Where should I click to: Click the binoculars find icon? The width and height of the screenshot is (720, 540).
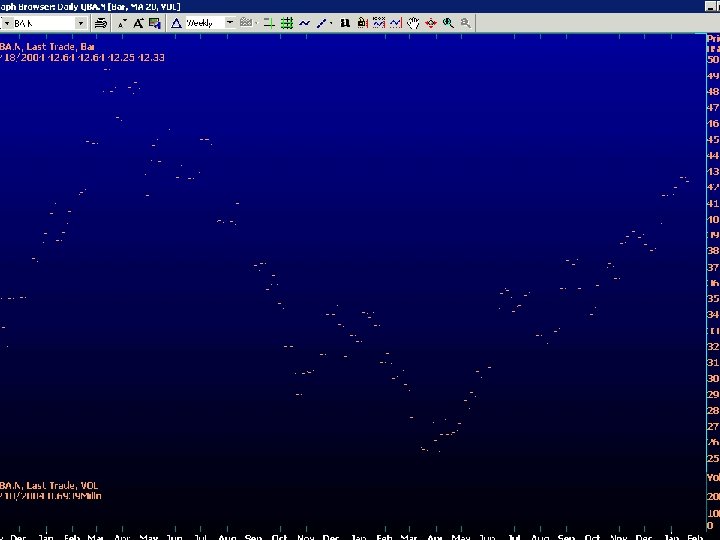click(x=345, y=23)
